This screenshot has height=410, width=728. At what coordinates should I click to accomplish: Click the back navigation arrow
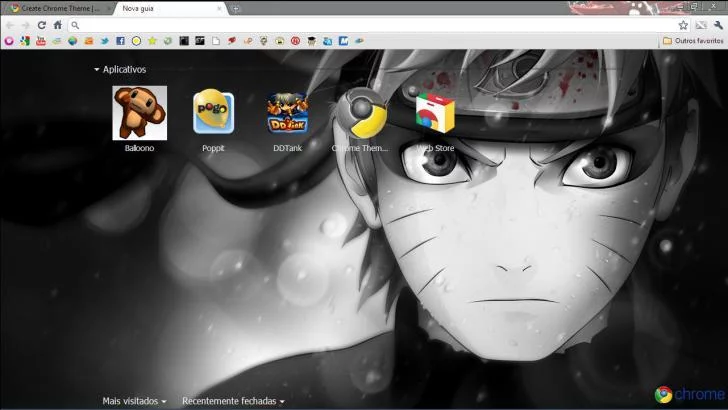point(10,25)
